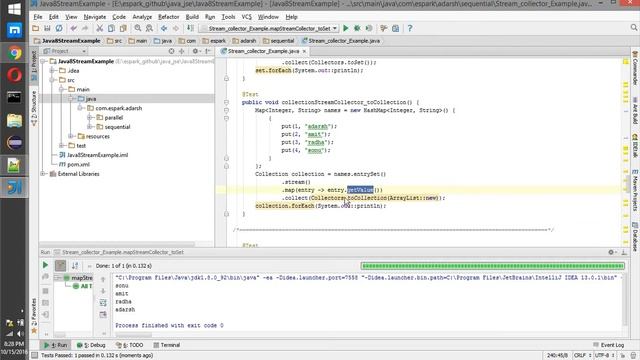Click the Save All toolbar icon
This screenshot has width=640, height=360.
pyautogui.click(x=47, y=28)
